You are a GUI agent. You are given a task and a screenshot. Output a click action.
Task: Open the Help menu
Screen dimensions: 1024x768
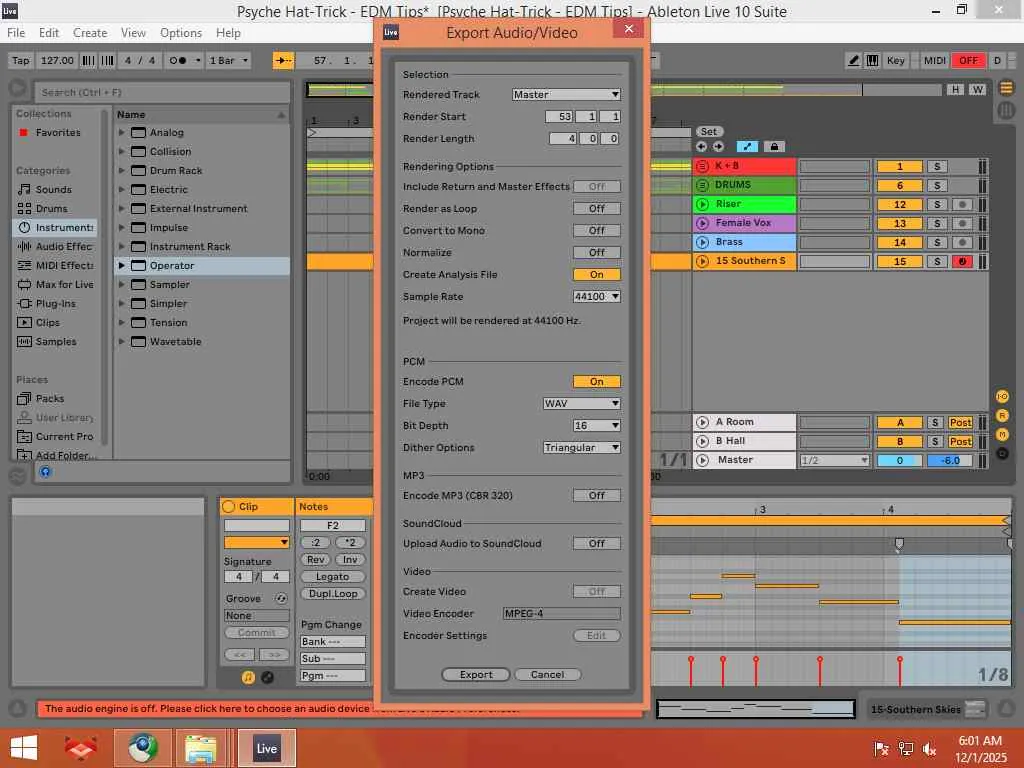(x=228, y=33)
